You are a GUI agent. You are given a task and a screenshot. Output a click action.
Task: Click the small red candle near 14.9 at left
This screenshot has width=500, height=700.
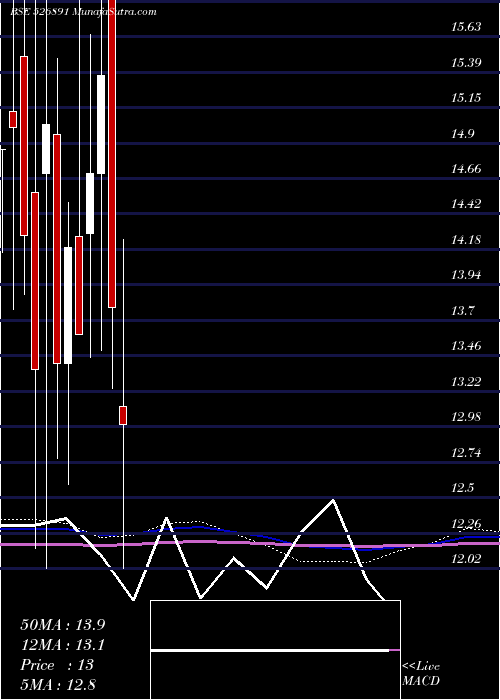[13, 119]
